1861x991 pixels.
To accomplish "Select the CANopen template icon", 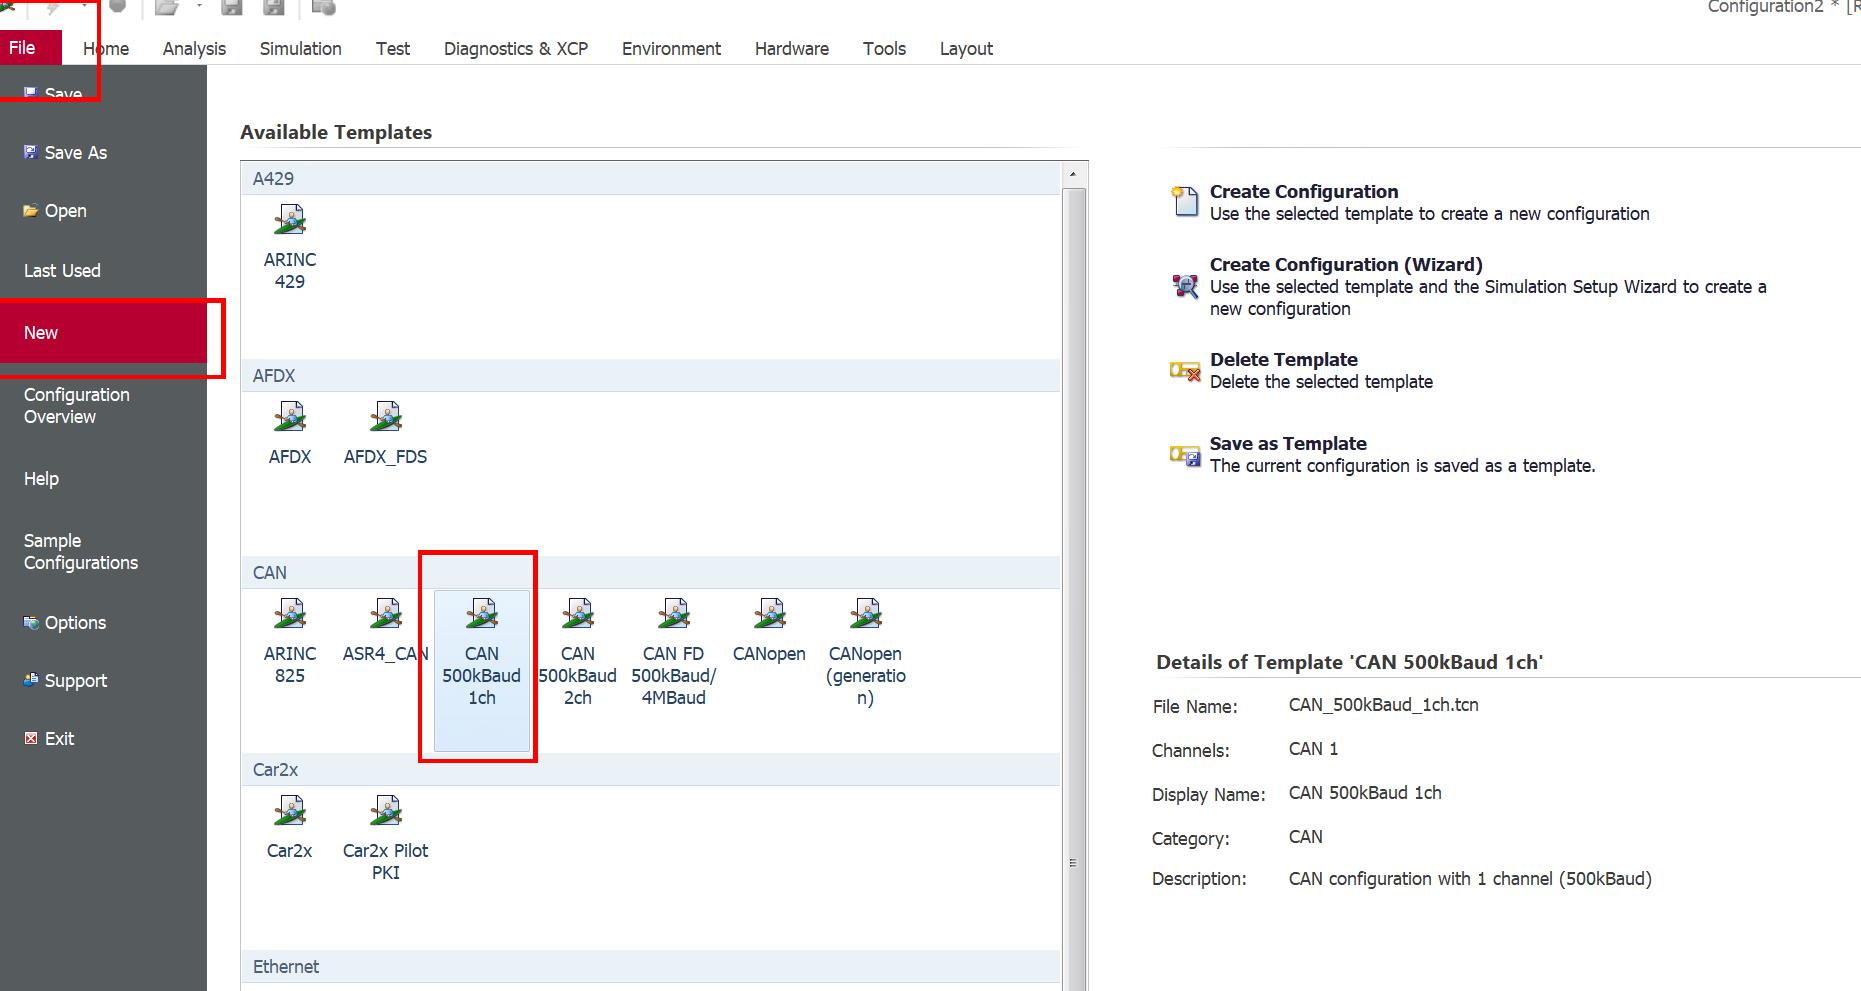I will (769, 613).
